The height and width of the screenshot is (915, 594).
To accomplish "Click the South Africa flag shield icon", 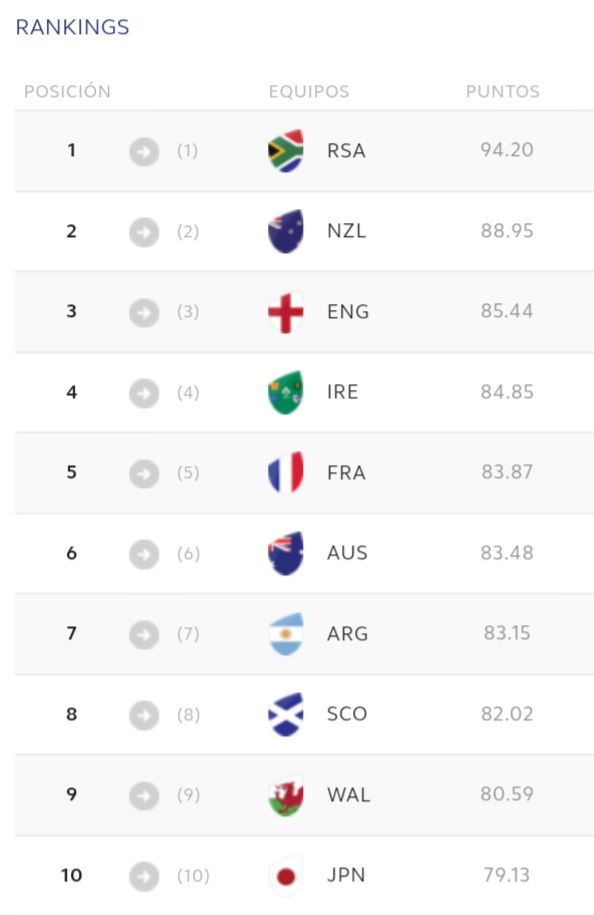I will (286, 151).
